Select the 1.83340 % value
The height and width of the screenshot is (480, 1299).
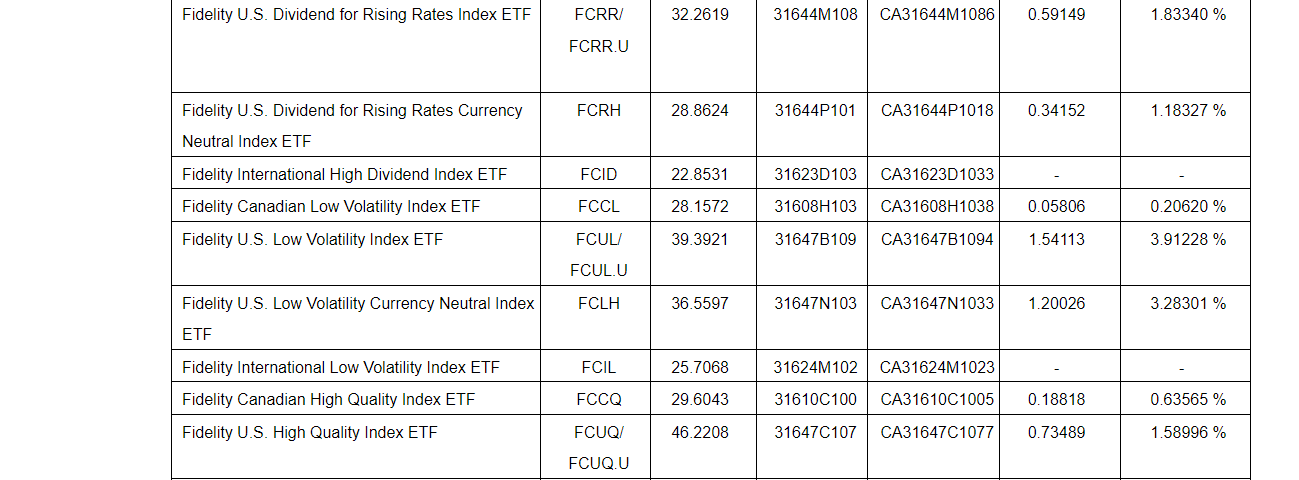pos(1188,15)
